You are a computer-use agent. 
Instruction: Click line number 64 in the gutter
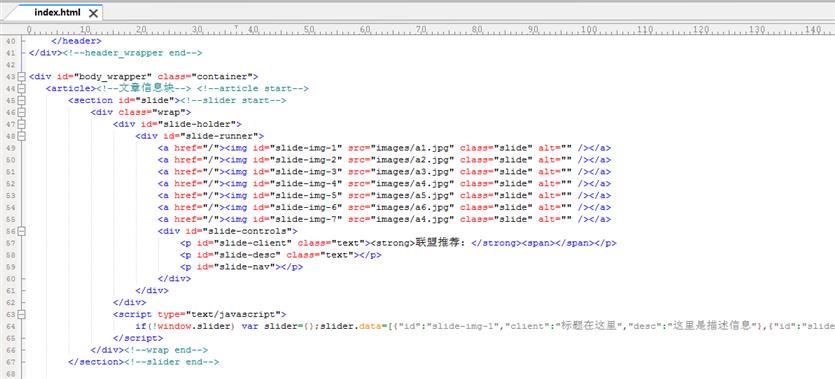click(x=11, y=326)
